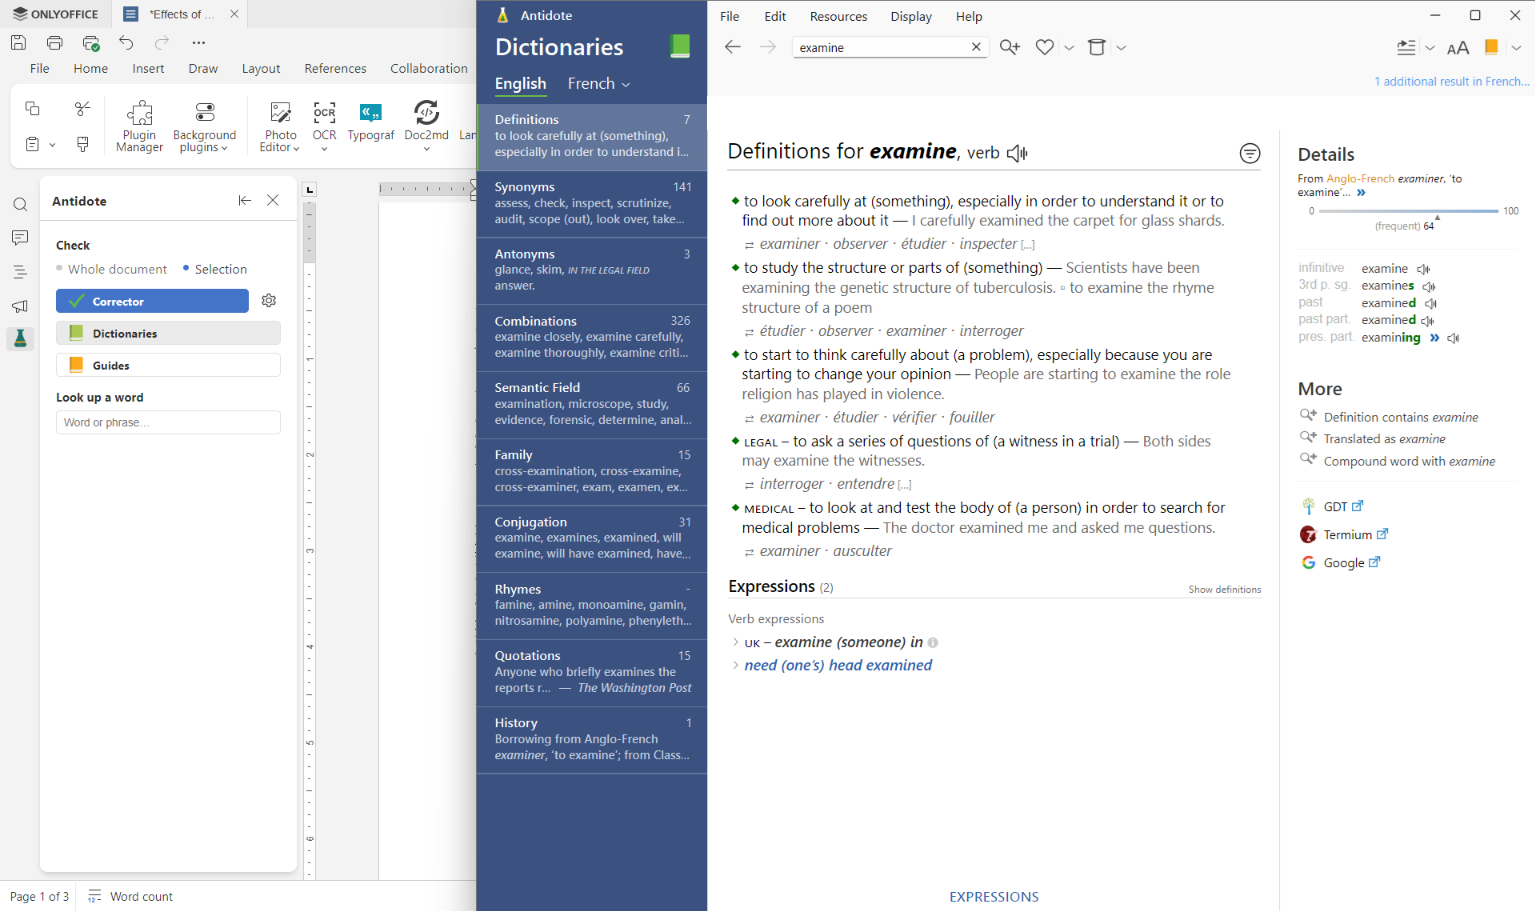Image resolution: width=1535 pixels, height=911 pixels.
Task: Select the Selection check option
Action: pyautogui.click(x=215, y=269)
